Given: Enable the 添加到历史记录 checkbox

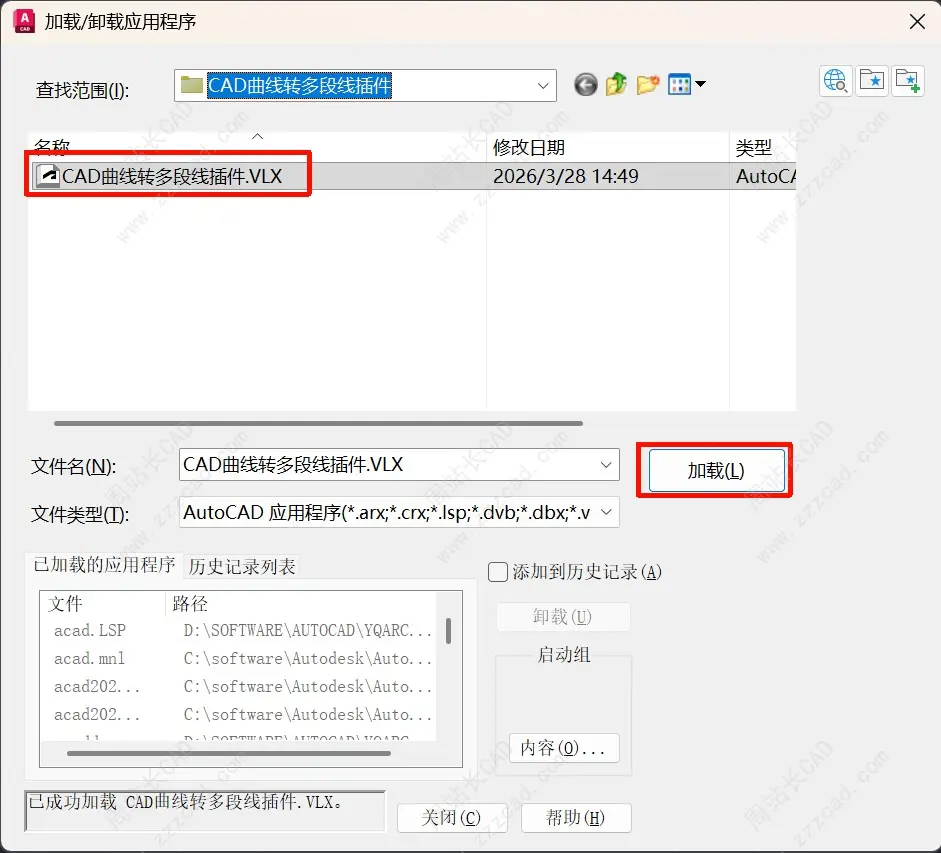Looking at the screenshot, I should pos(497,570).
